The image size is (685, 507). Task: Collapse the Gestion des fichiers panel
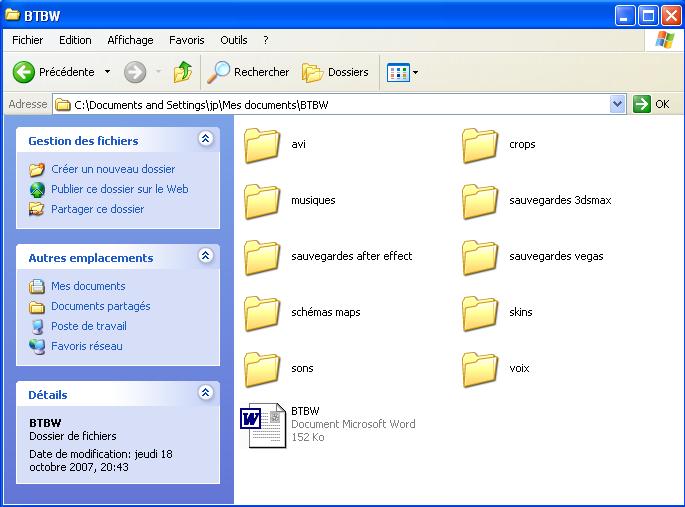tap(206, 140)
